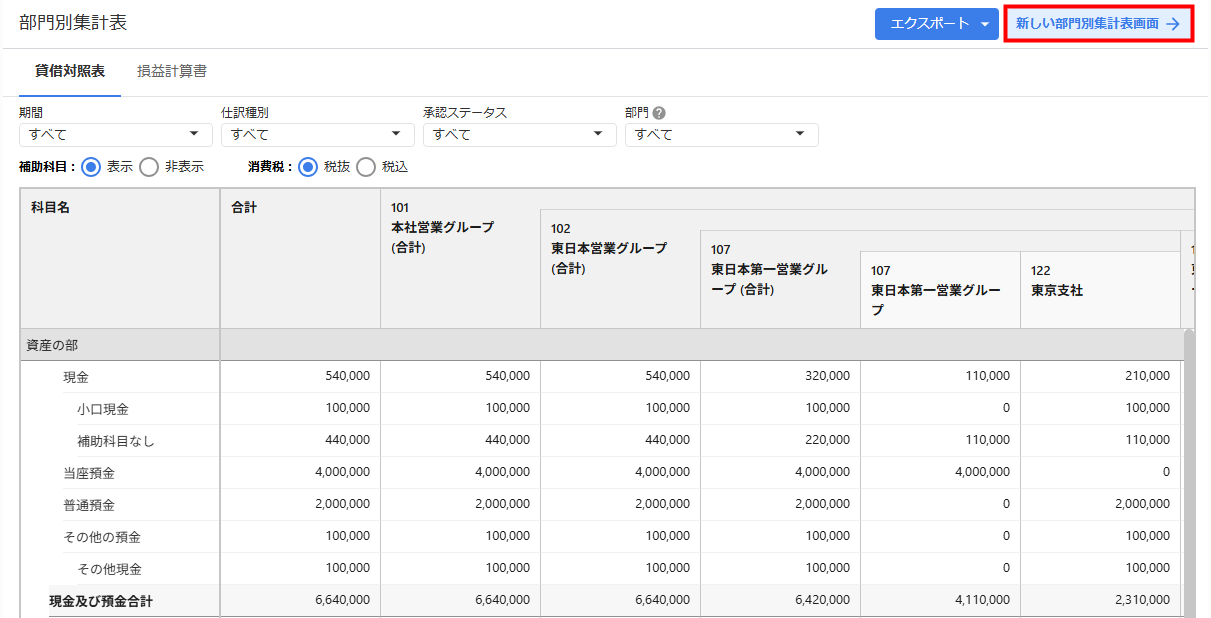Click the 122 東京支社 column header
The width and height of the screenshot is (1211, 618).
[1057, 281]
